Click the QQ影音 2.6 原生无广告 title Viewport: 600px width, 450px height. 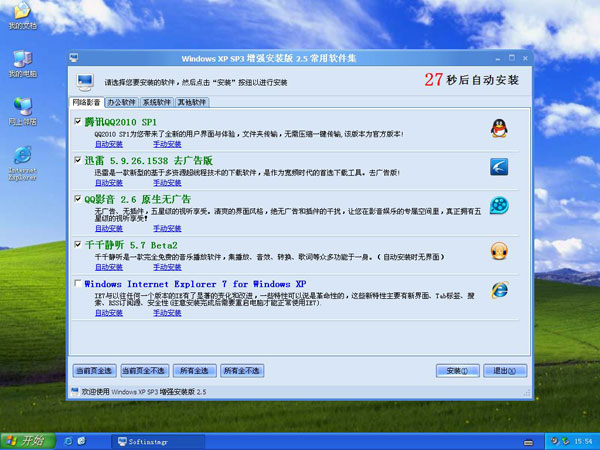click(x=137, y=199)
